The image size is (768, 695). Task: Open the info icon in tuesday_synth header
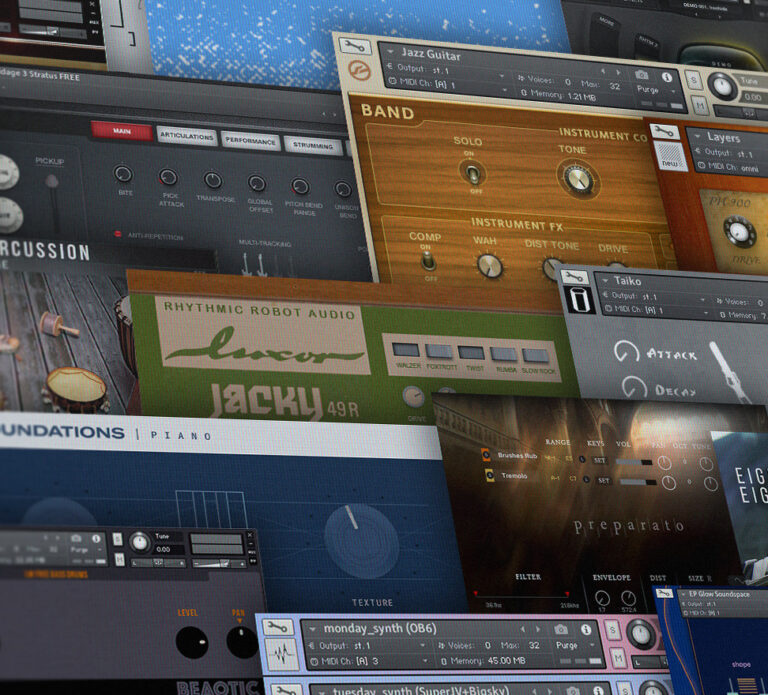click(x=598, y=691)
